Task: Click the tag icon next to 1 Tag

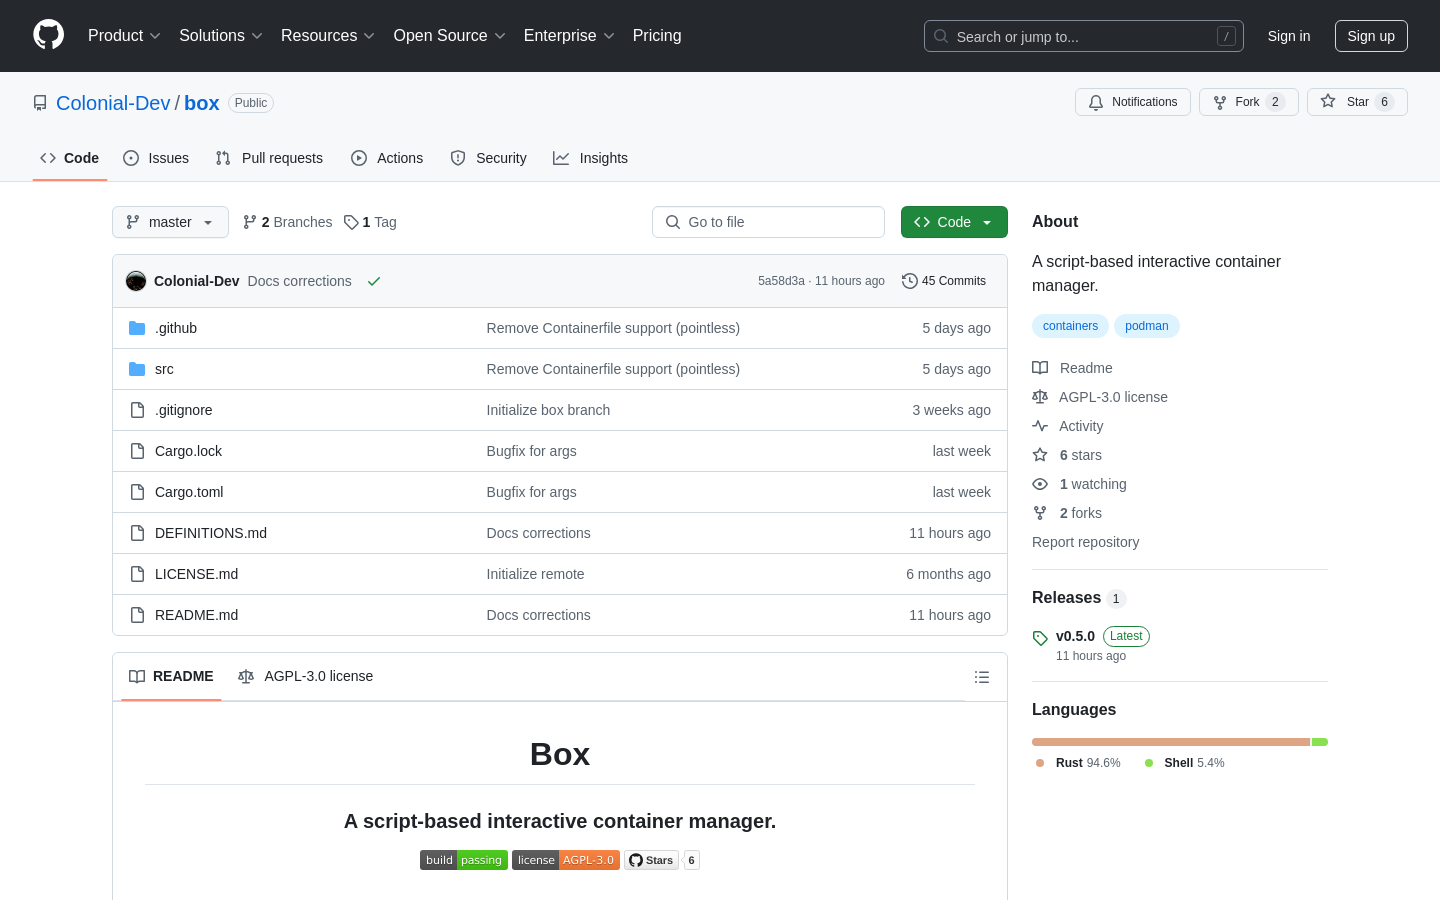Action: tap(351, 222)
